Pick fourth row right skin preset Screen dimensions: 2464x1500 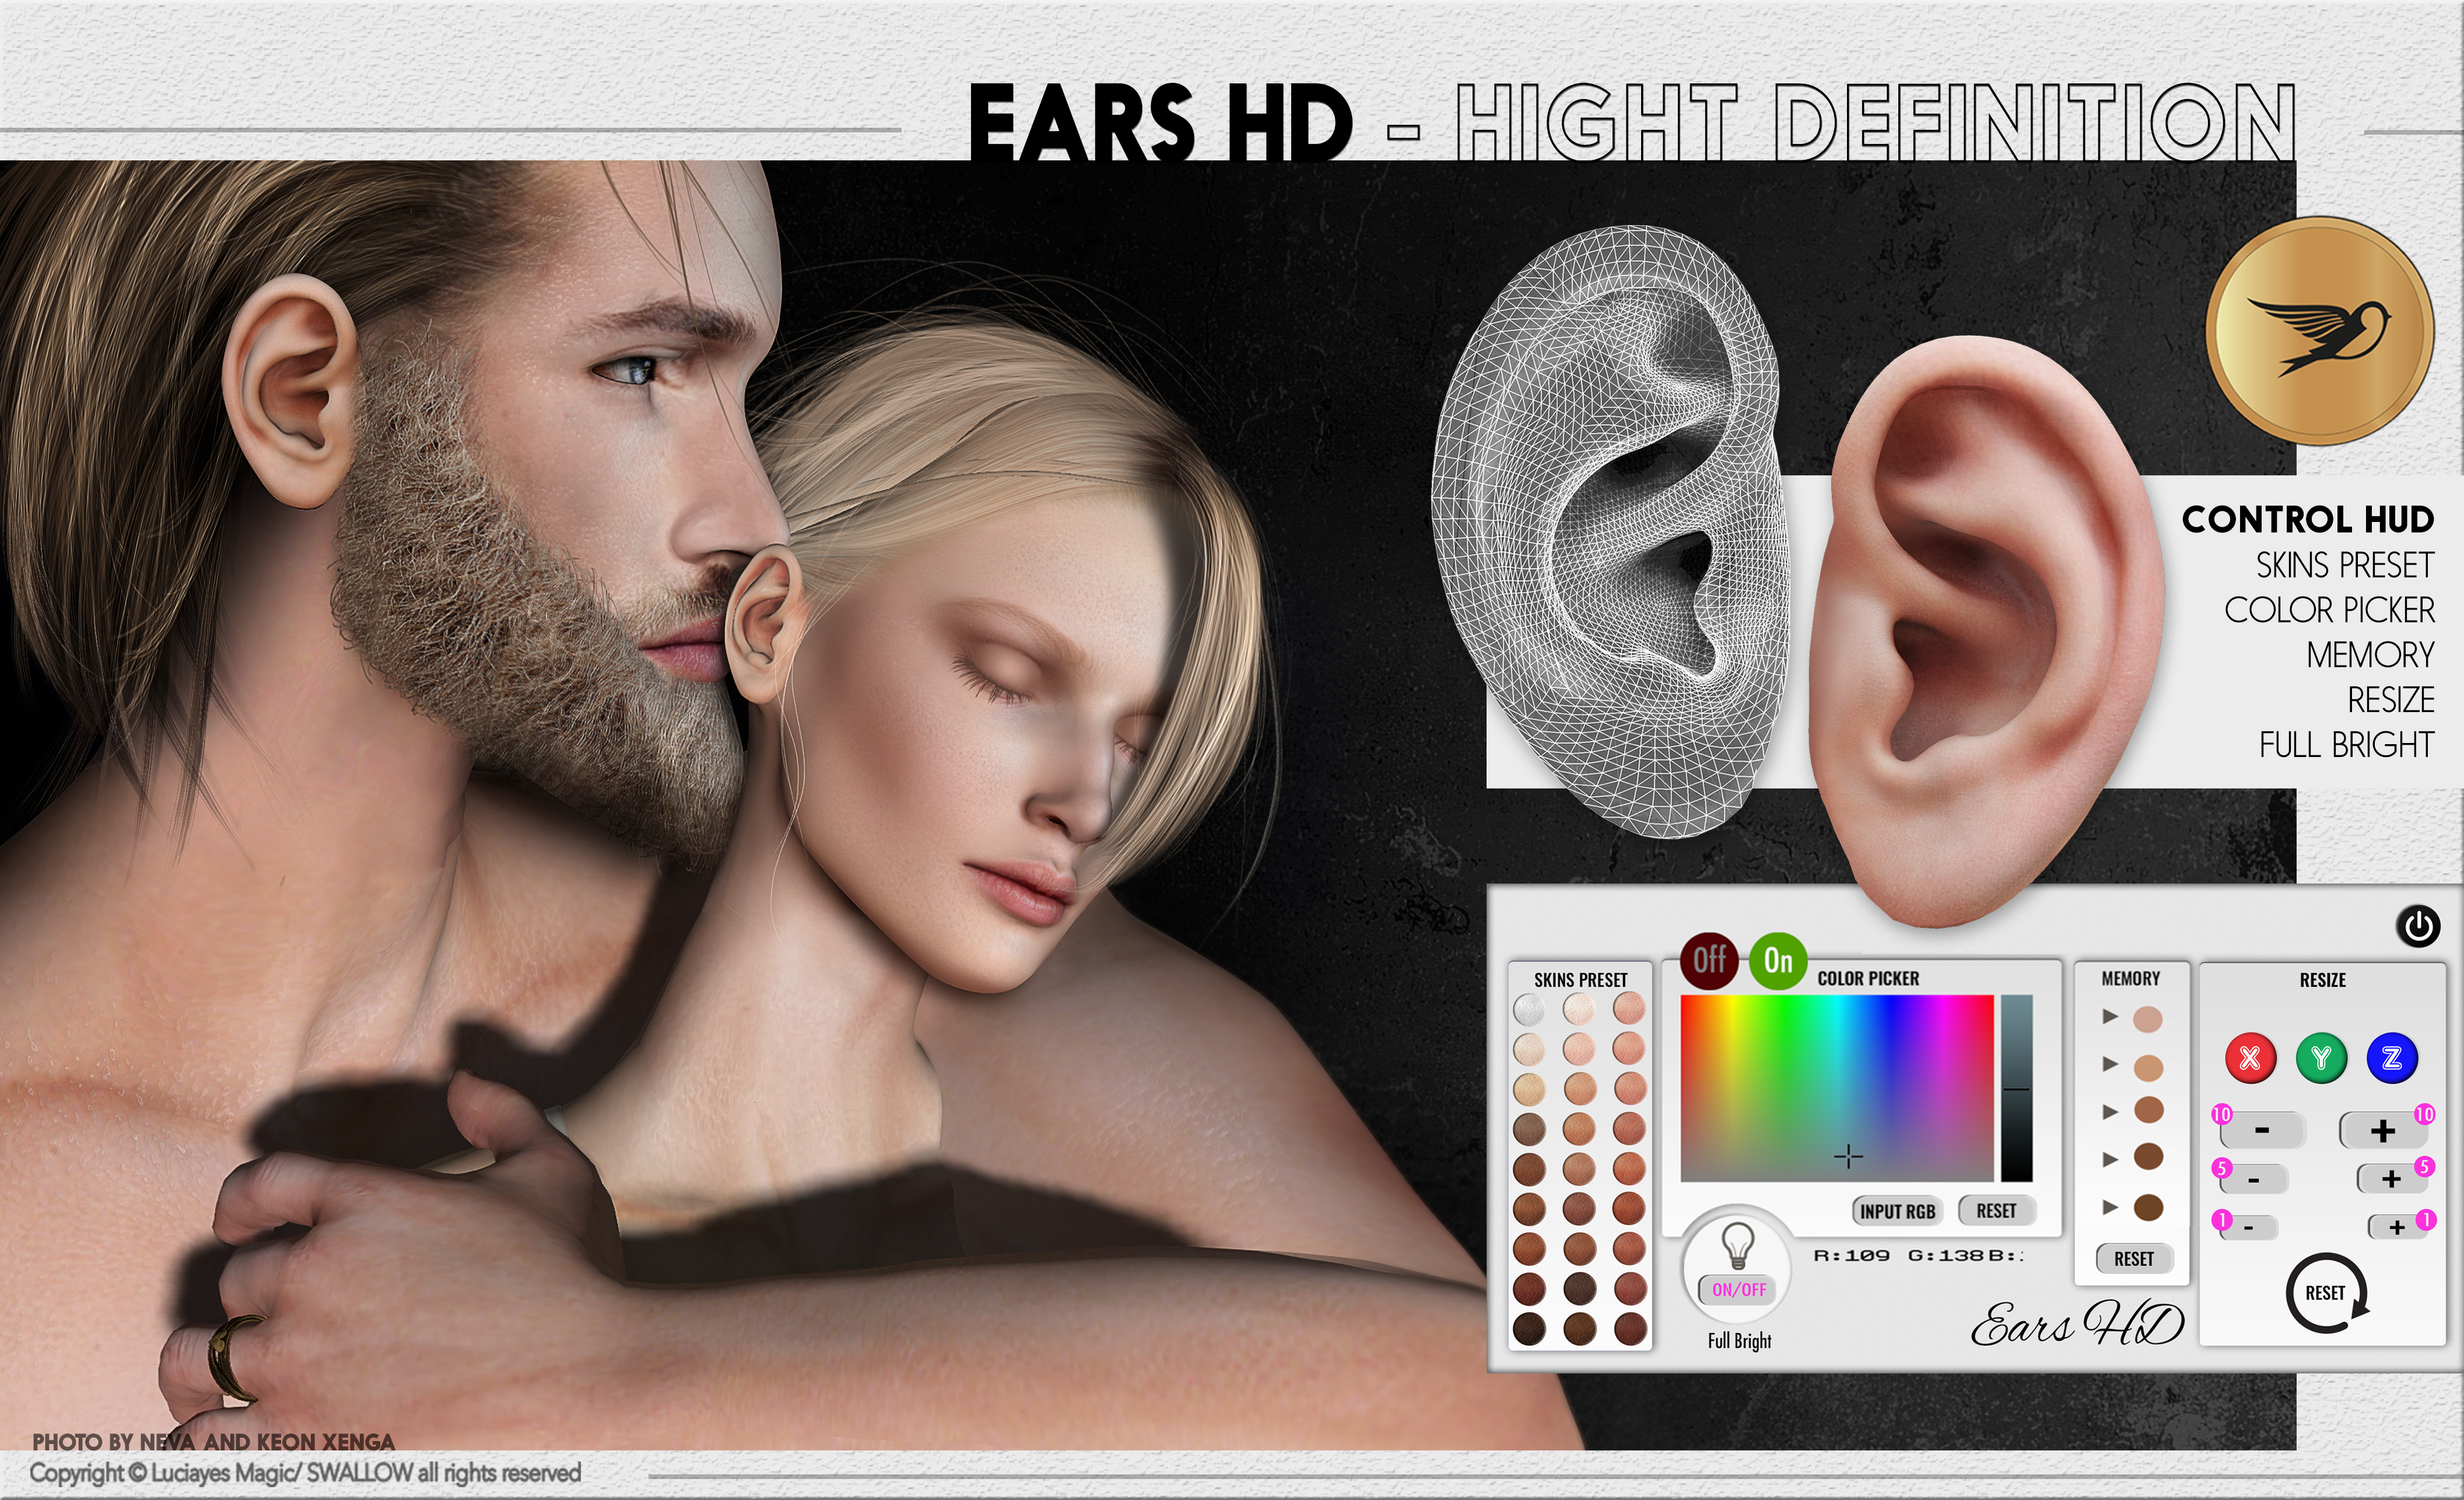tap(1629, 1128)
